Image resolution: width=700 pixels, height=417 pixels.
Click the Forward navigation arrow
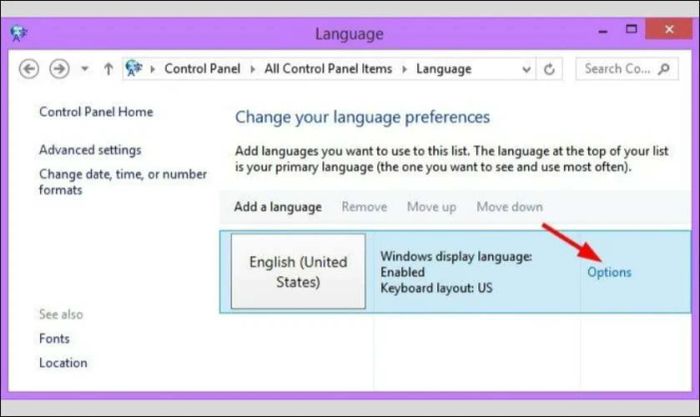(x=59, y=69)
